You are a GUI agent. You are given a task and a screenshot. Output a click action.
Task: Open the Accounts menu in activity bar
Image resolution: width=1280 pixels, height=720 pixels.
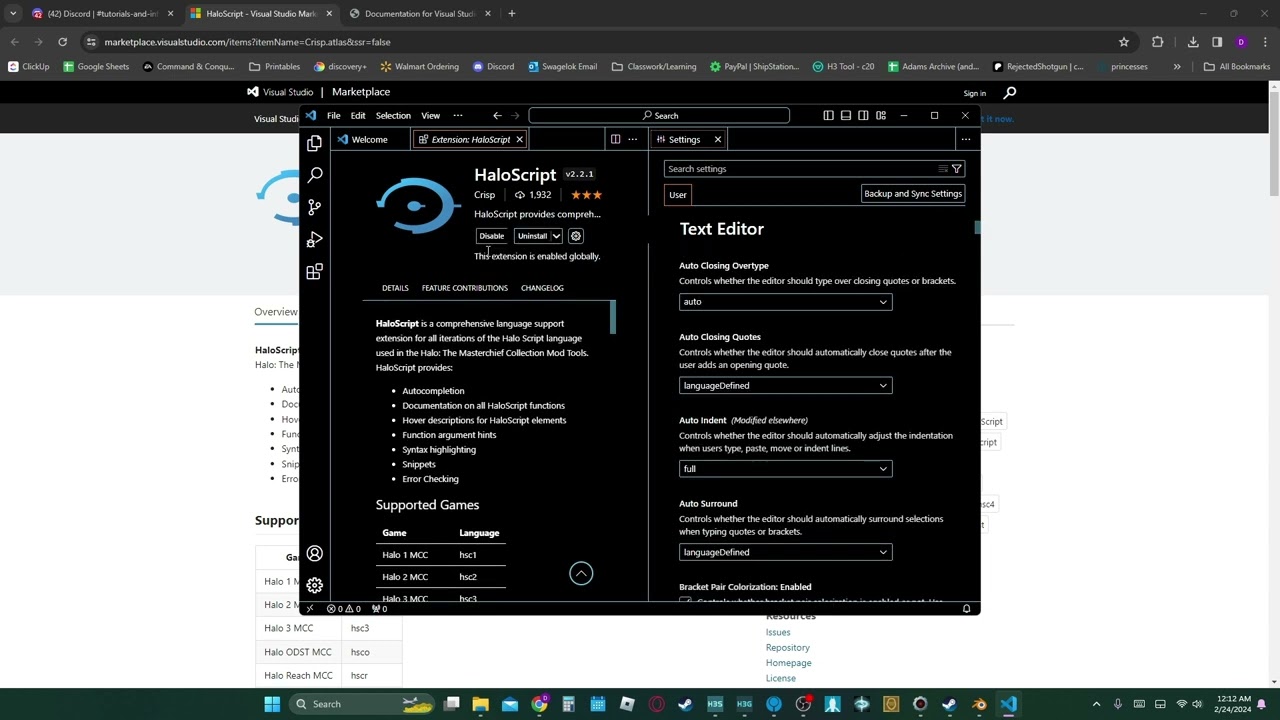[x=314, y=554]
